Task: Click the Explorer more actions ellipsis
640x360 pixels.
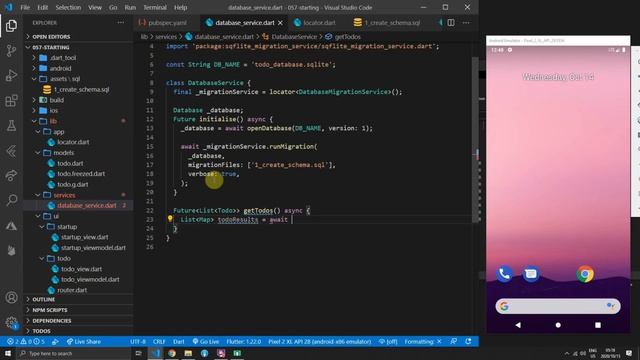Action: [x=121, y=23]
